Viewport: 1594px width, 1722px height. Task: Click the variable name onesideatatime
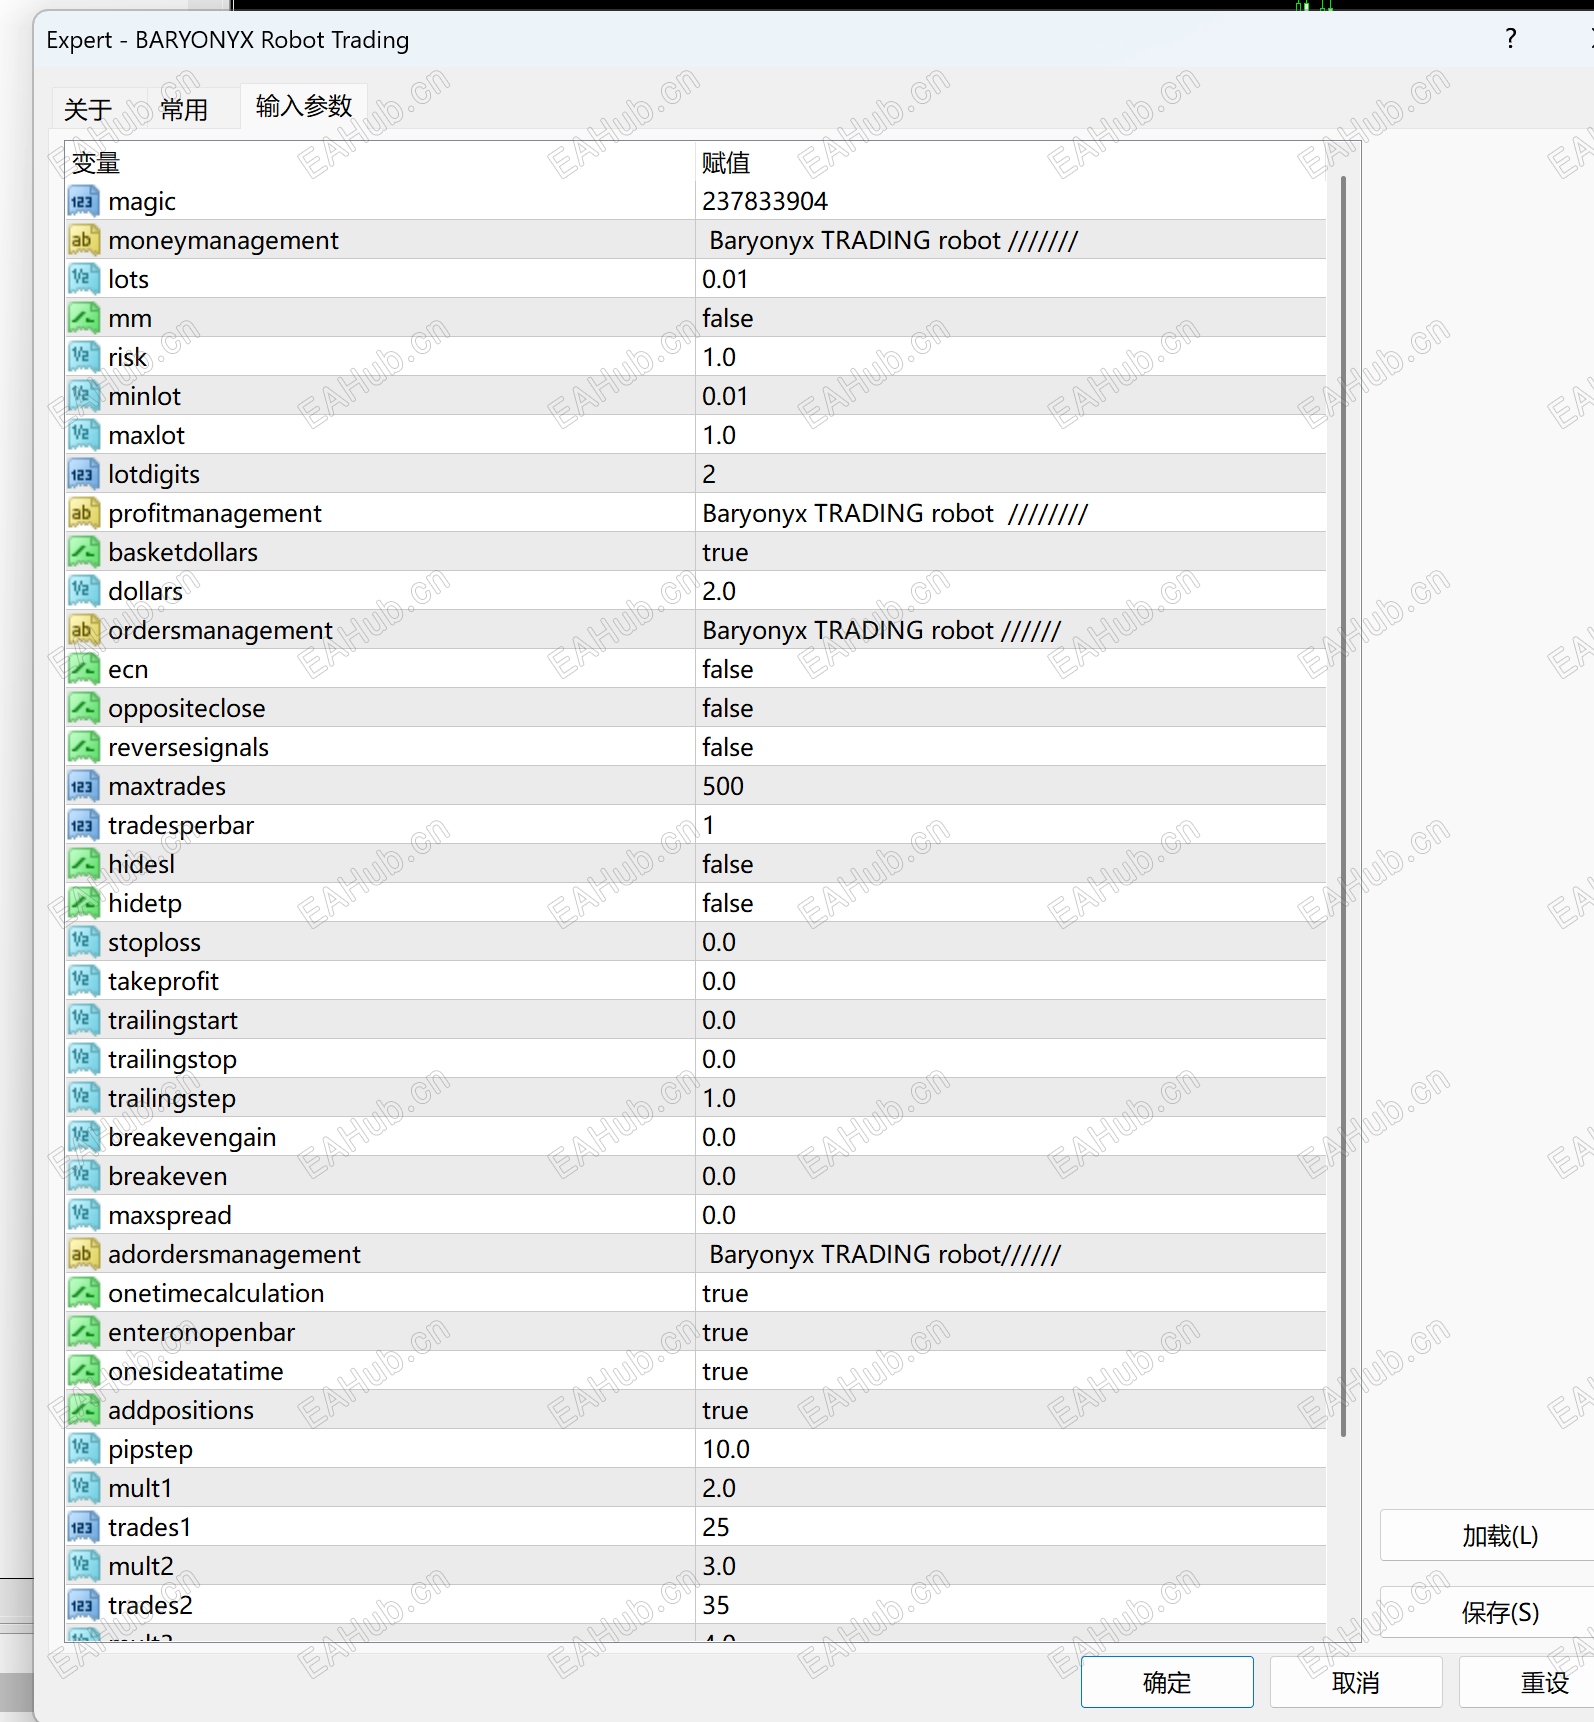point(196,1371)
